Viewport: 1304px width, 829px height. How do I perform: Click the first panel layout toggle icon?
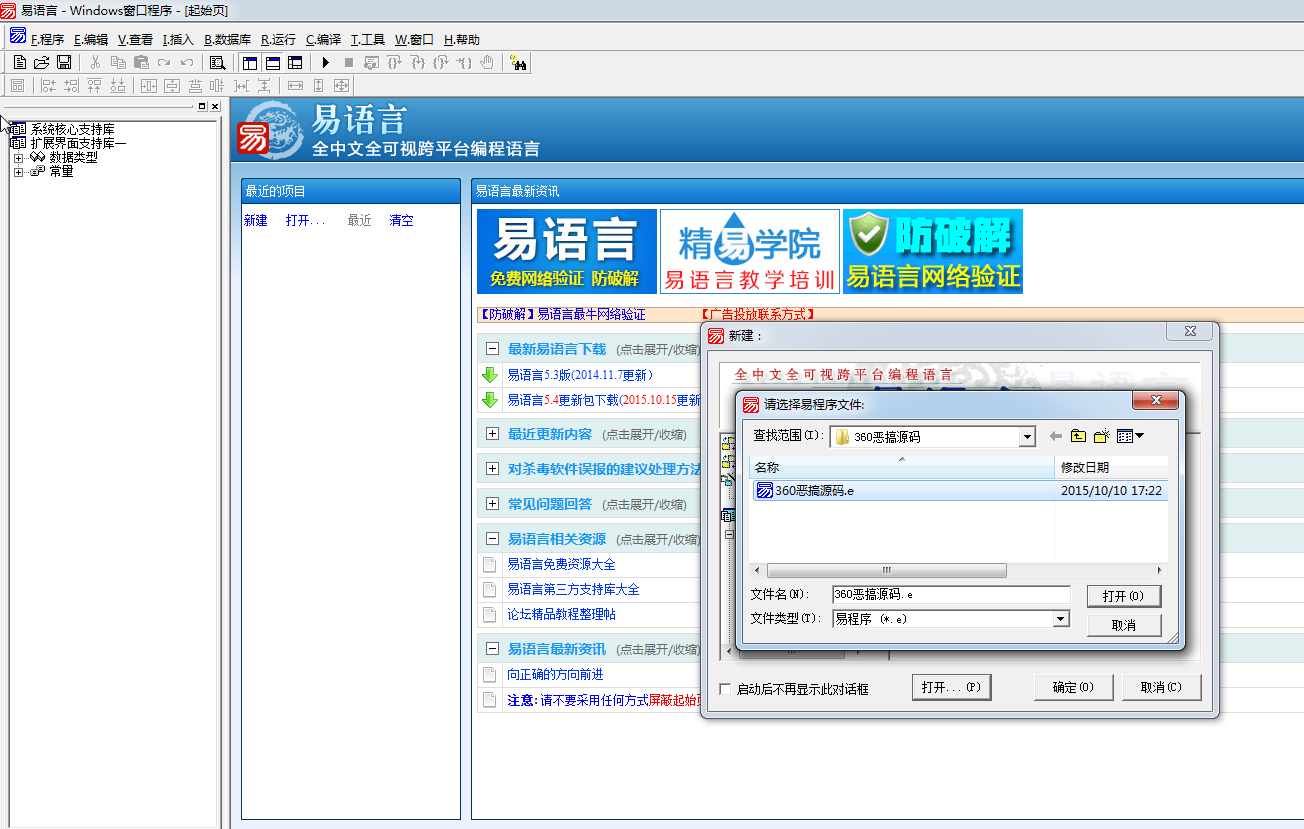[249, 62]
